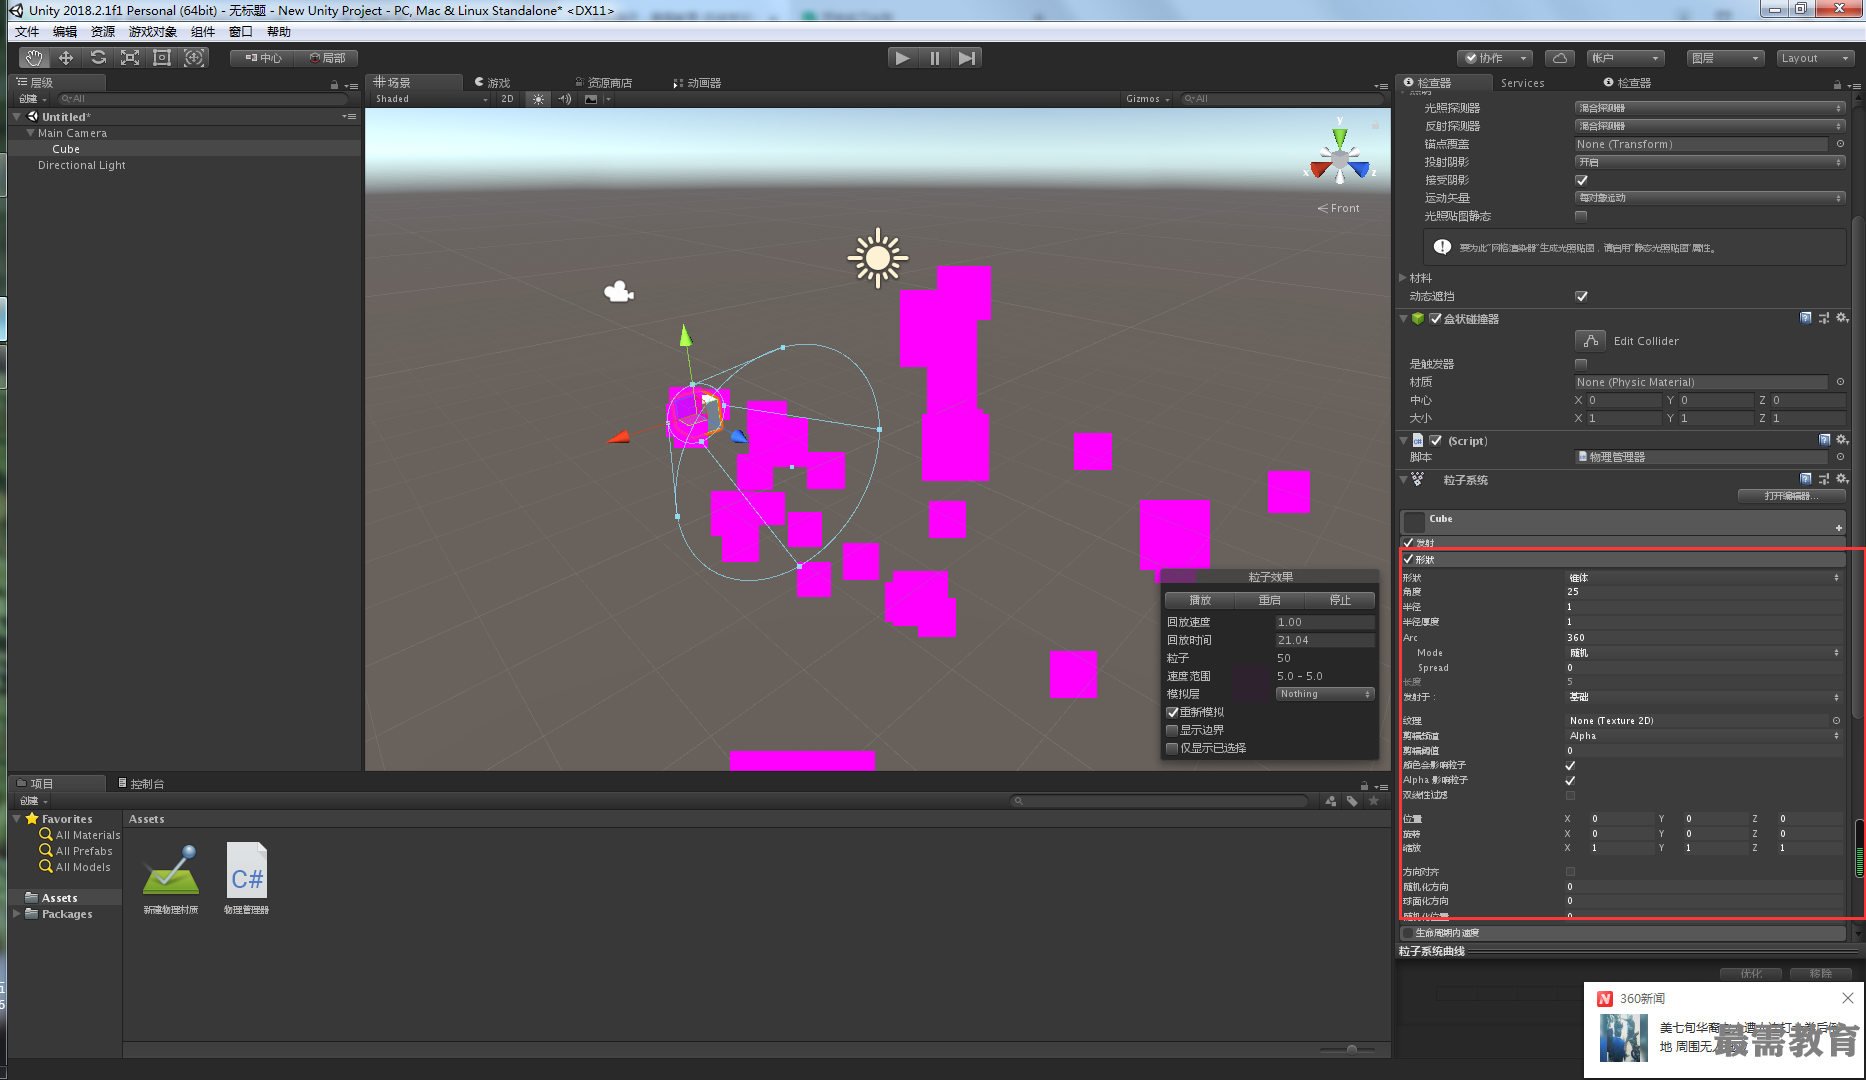Open Particle System gear settings menu
Image resolution: width=1866 pixels, height=1080 pixels.
click(1842, 479)
